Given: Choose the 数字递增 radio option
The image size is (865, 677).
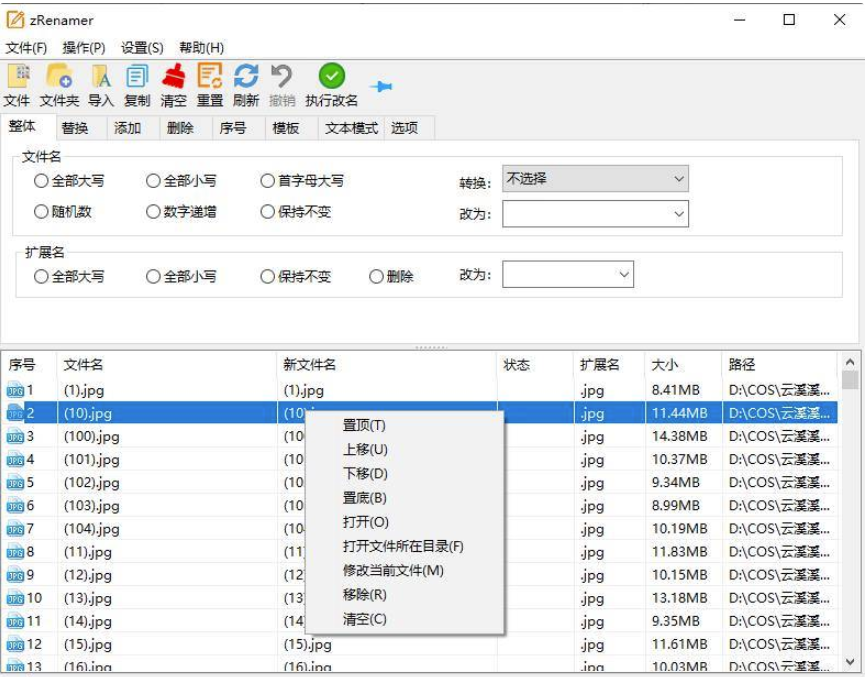Looking at the screenshot, I should 153,212.
